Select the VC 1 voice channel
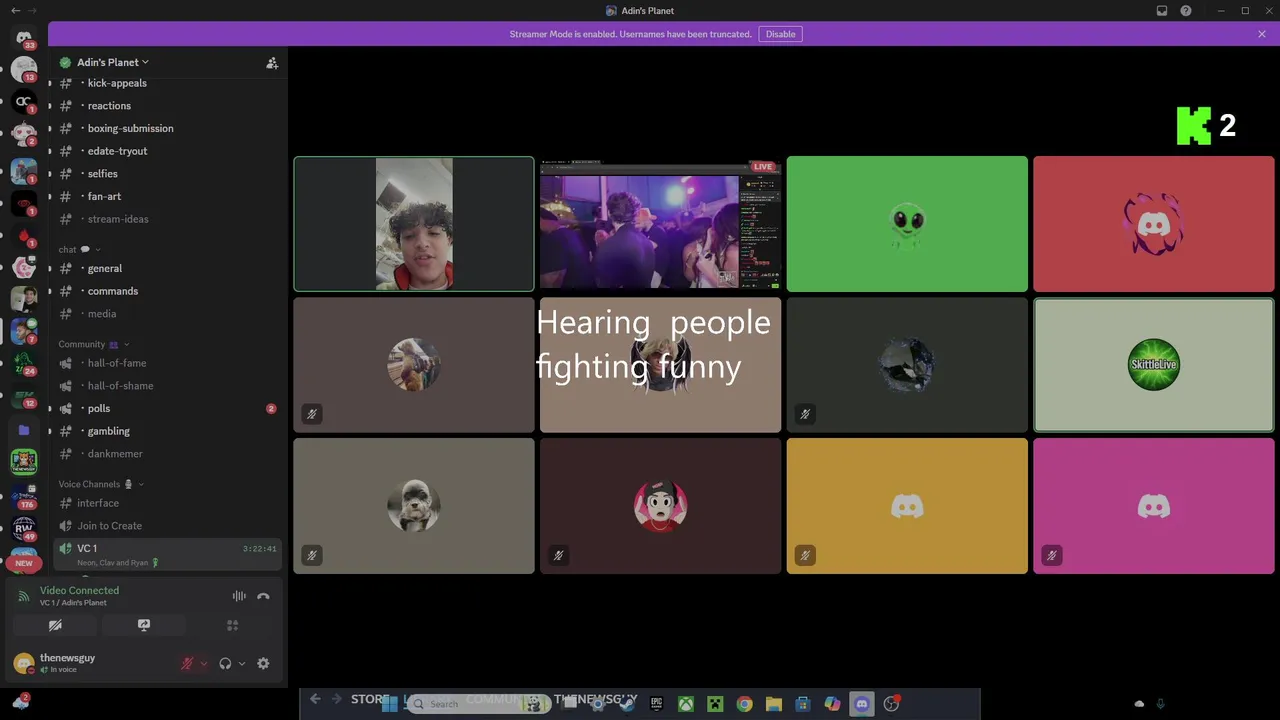Image resolution: width=1280 pixels, height=720 pixels. coord(167,554)
